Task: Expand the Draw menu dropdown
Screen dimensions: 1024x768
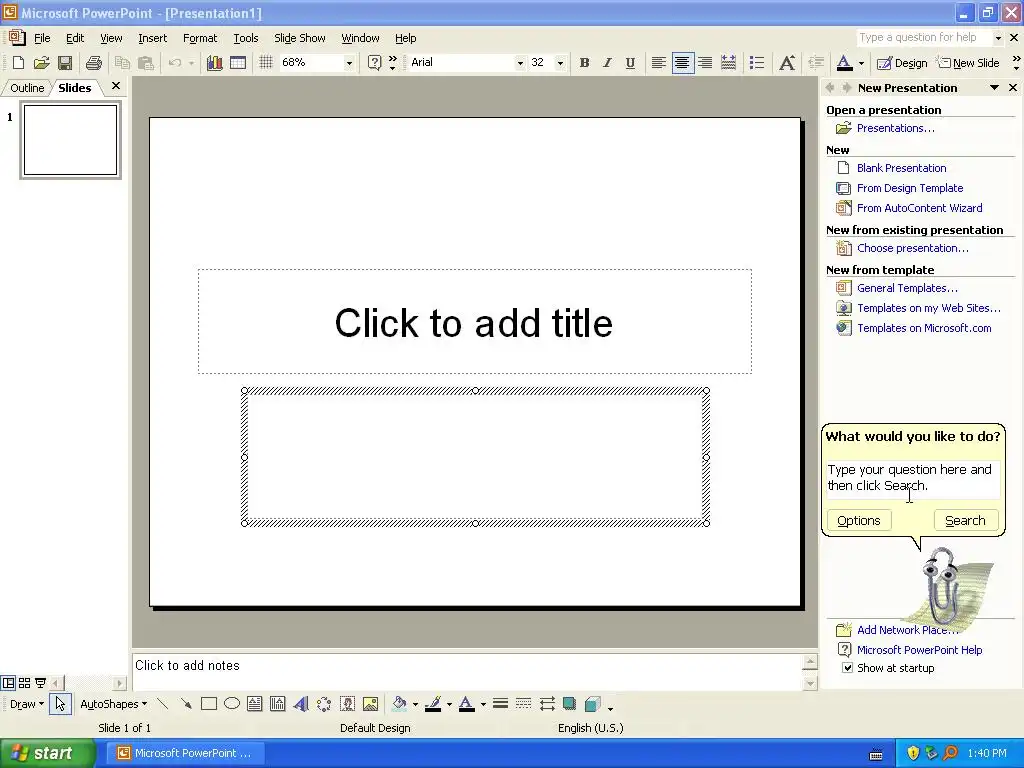Action: tap(27, 704)
